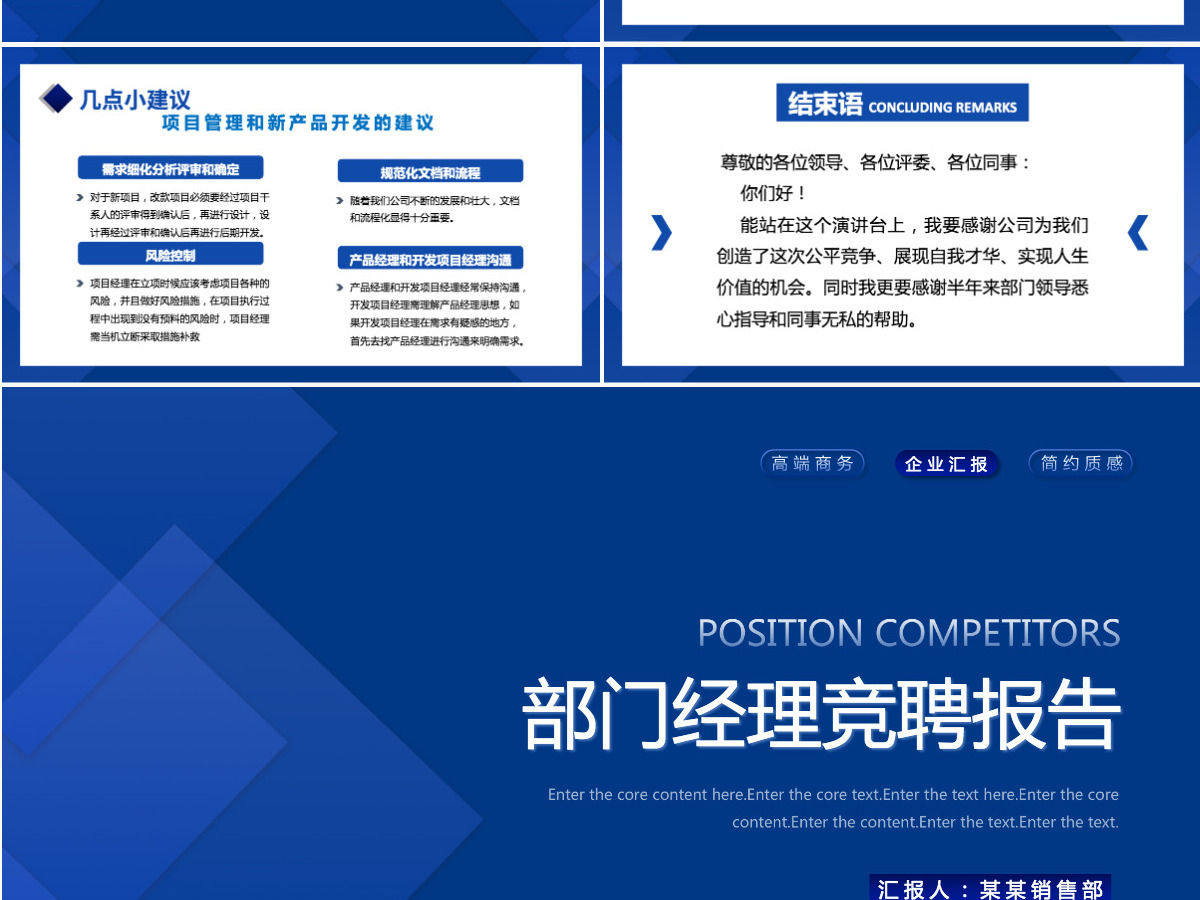Click the 风险控制 heading bar

[171, 255]
